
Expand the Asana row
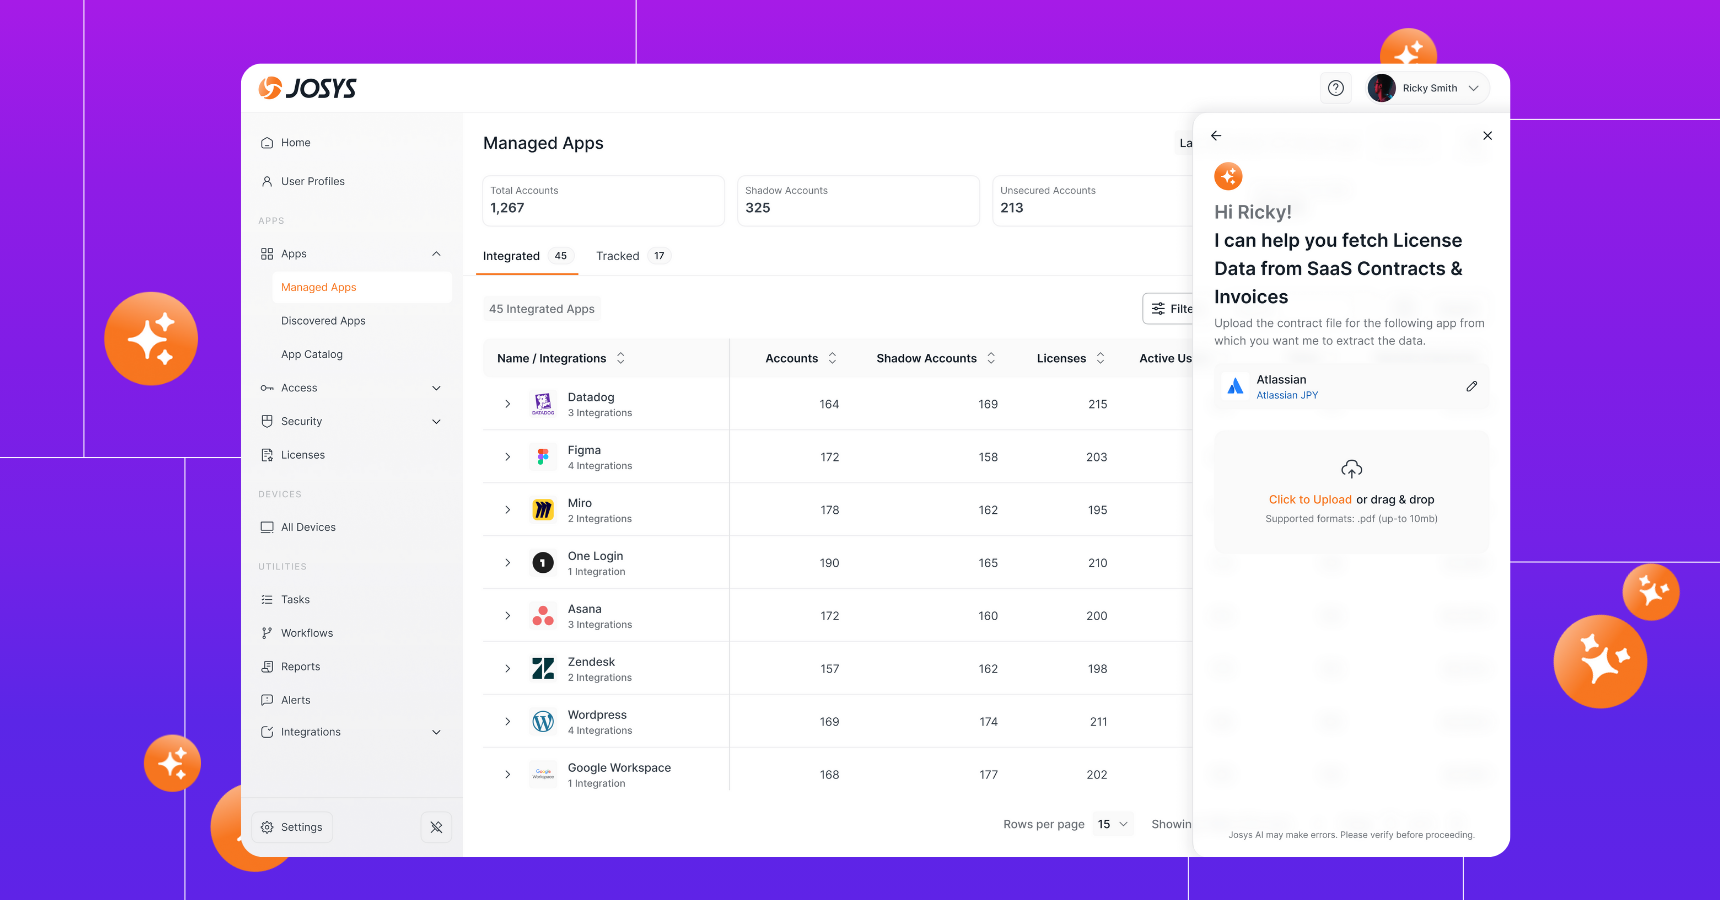pos(508,616)
